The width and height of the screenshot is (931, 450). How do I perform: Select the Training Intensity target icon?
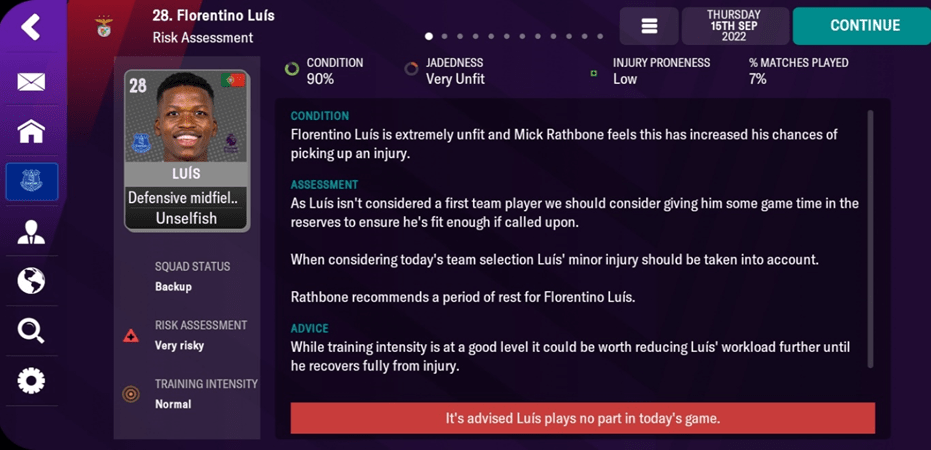coord(131,394)
